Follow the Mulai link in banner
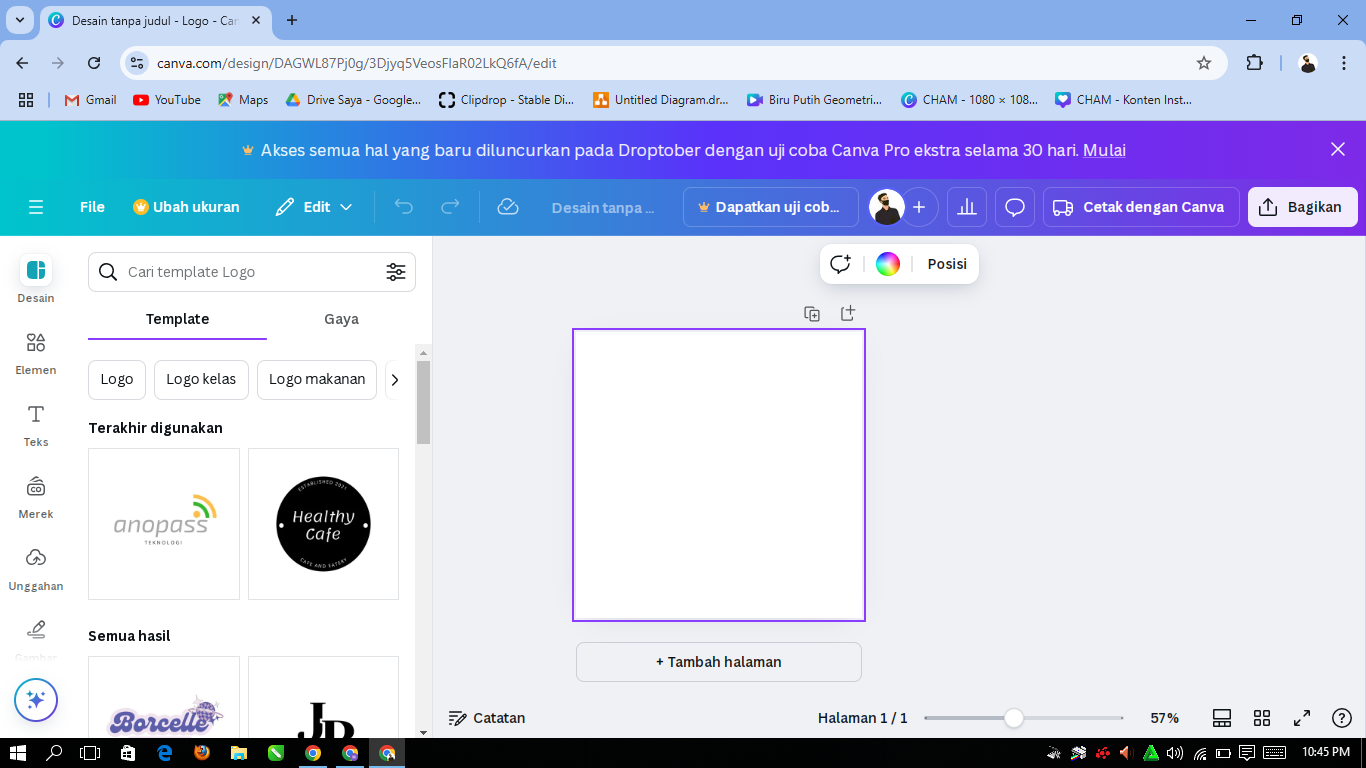 point(1105,150)
